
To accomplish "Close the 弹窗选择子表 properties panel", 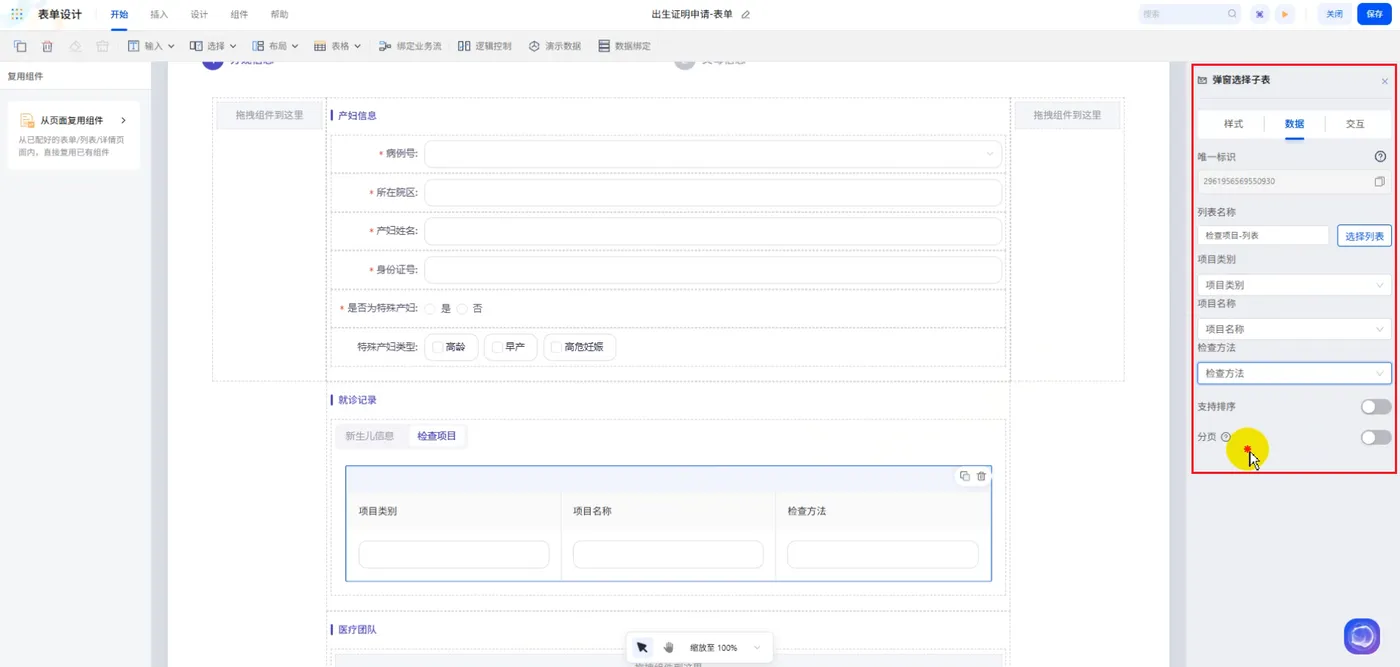I will [x=1384, y=81].
